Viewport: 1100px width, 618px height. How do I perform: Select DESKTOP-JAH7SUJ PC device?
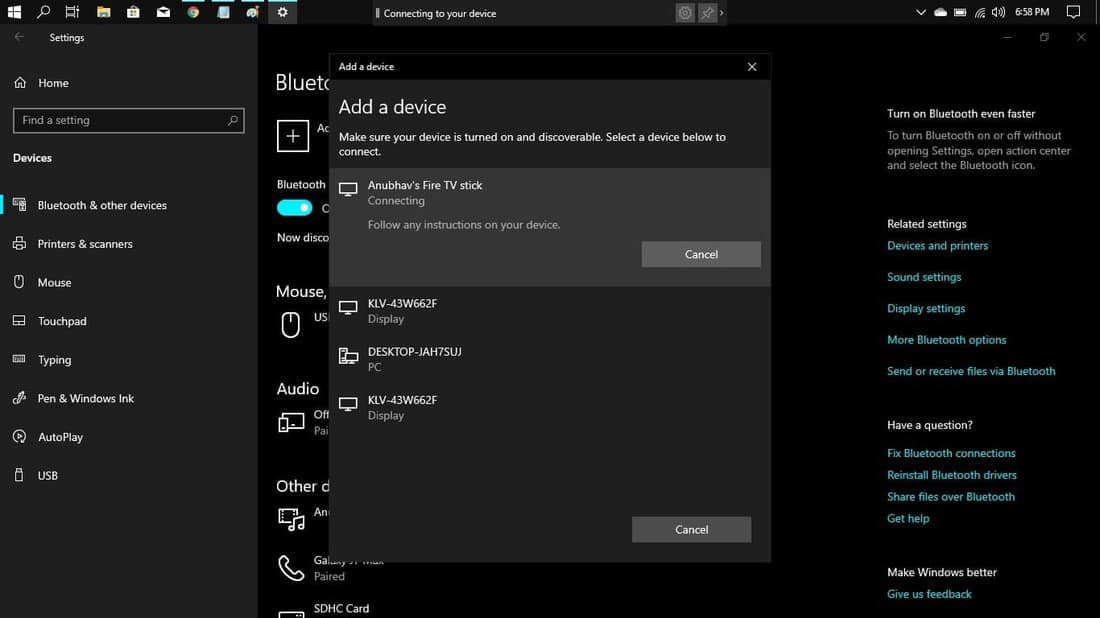[x=550, y=359]
